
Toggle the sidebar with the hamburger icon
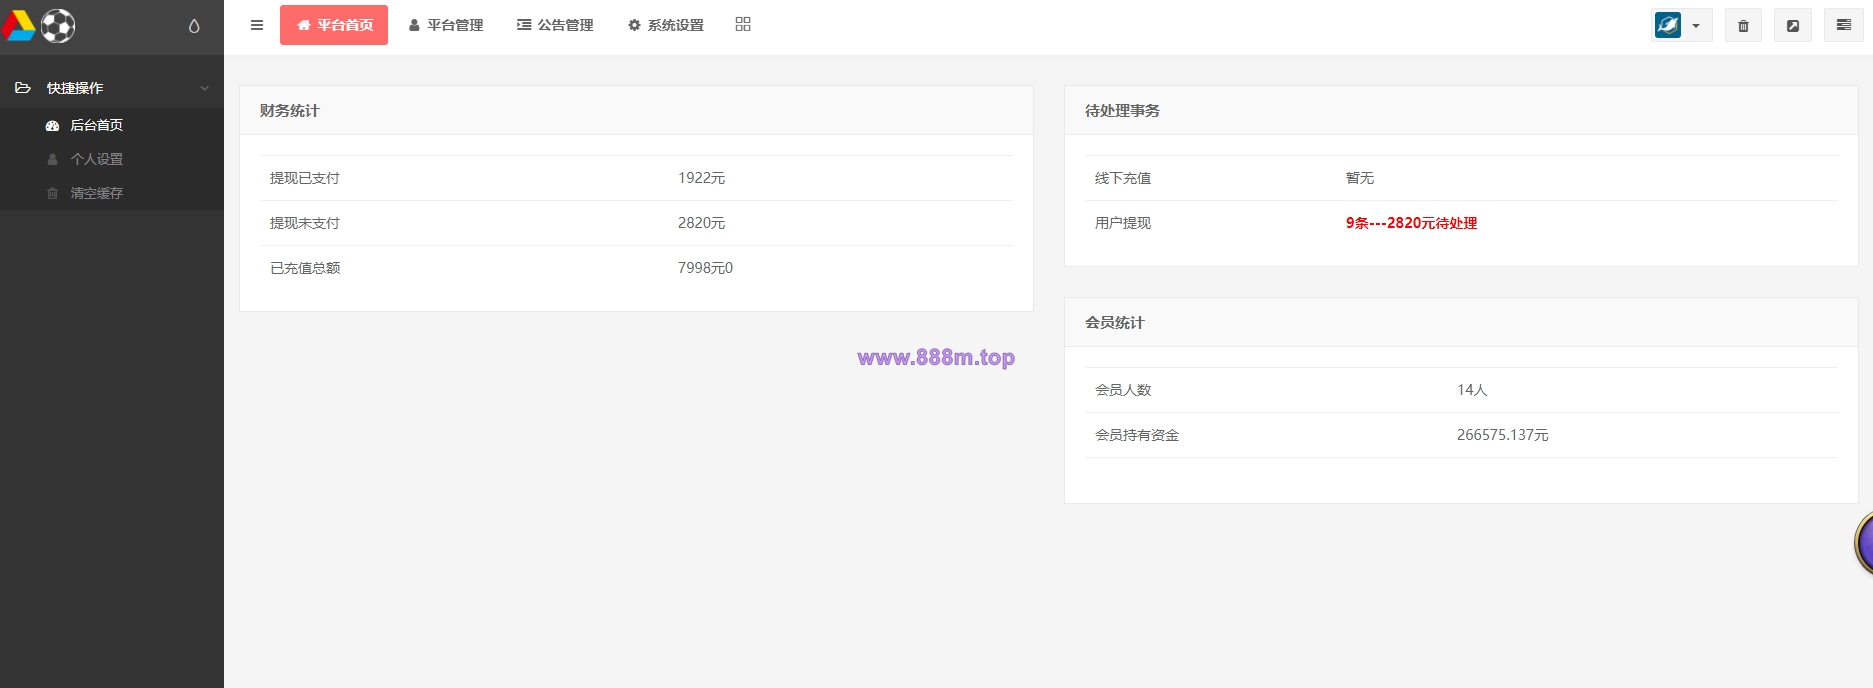(x=257, y=25)
